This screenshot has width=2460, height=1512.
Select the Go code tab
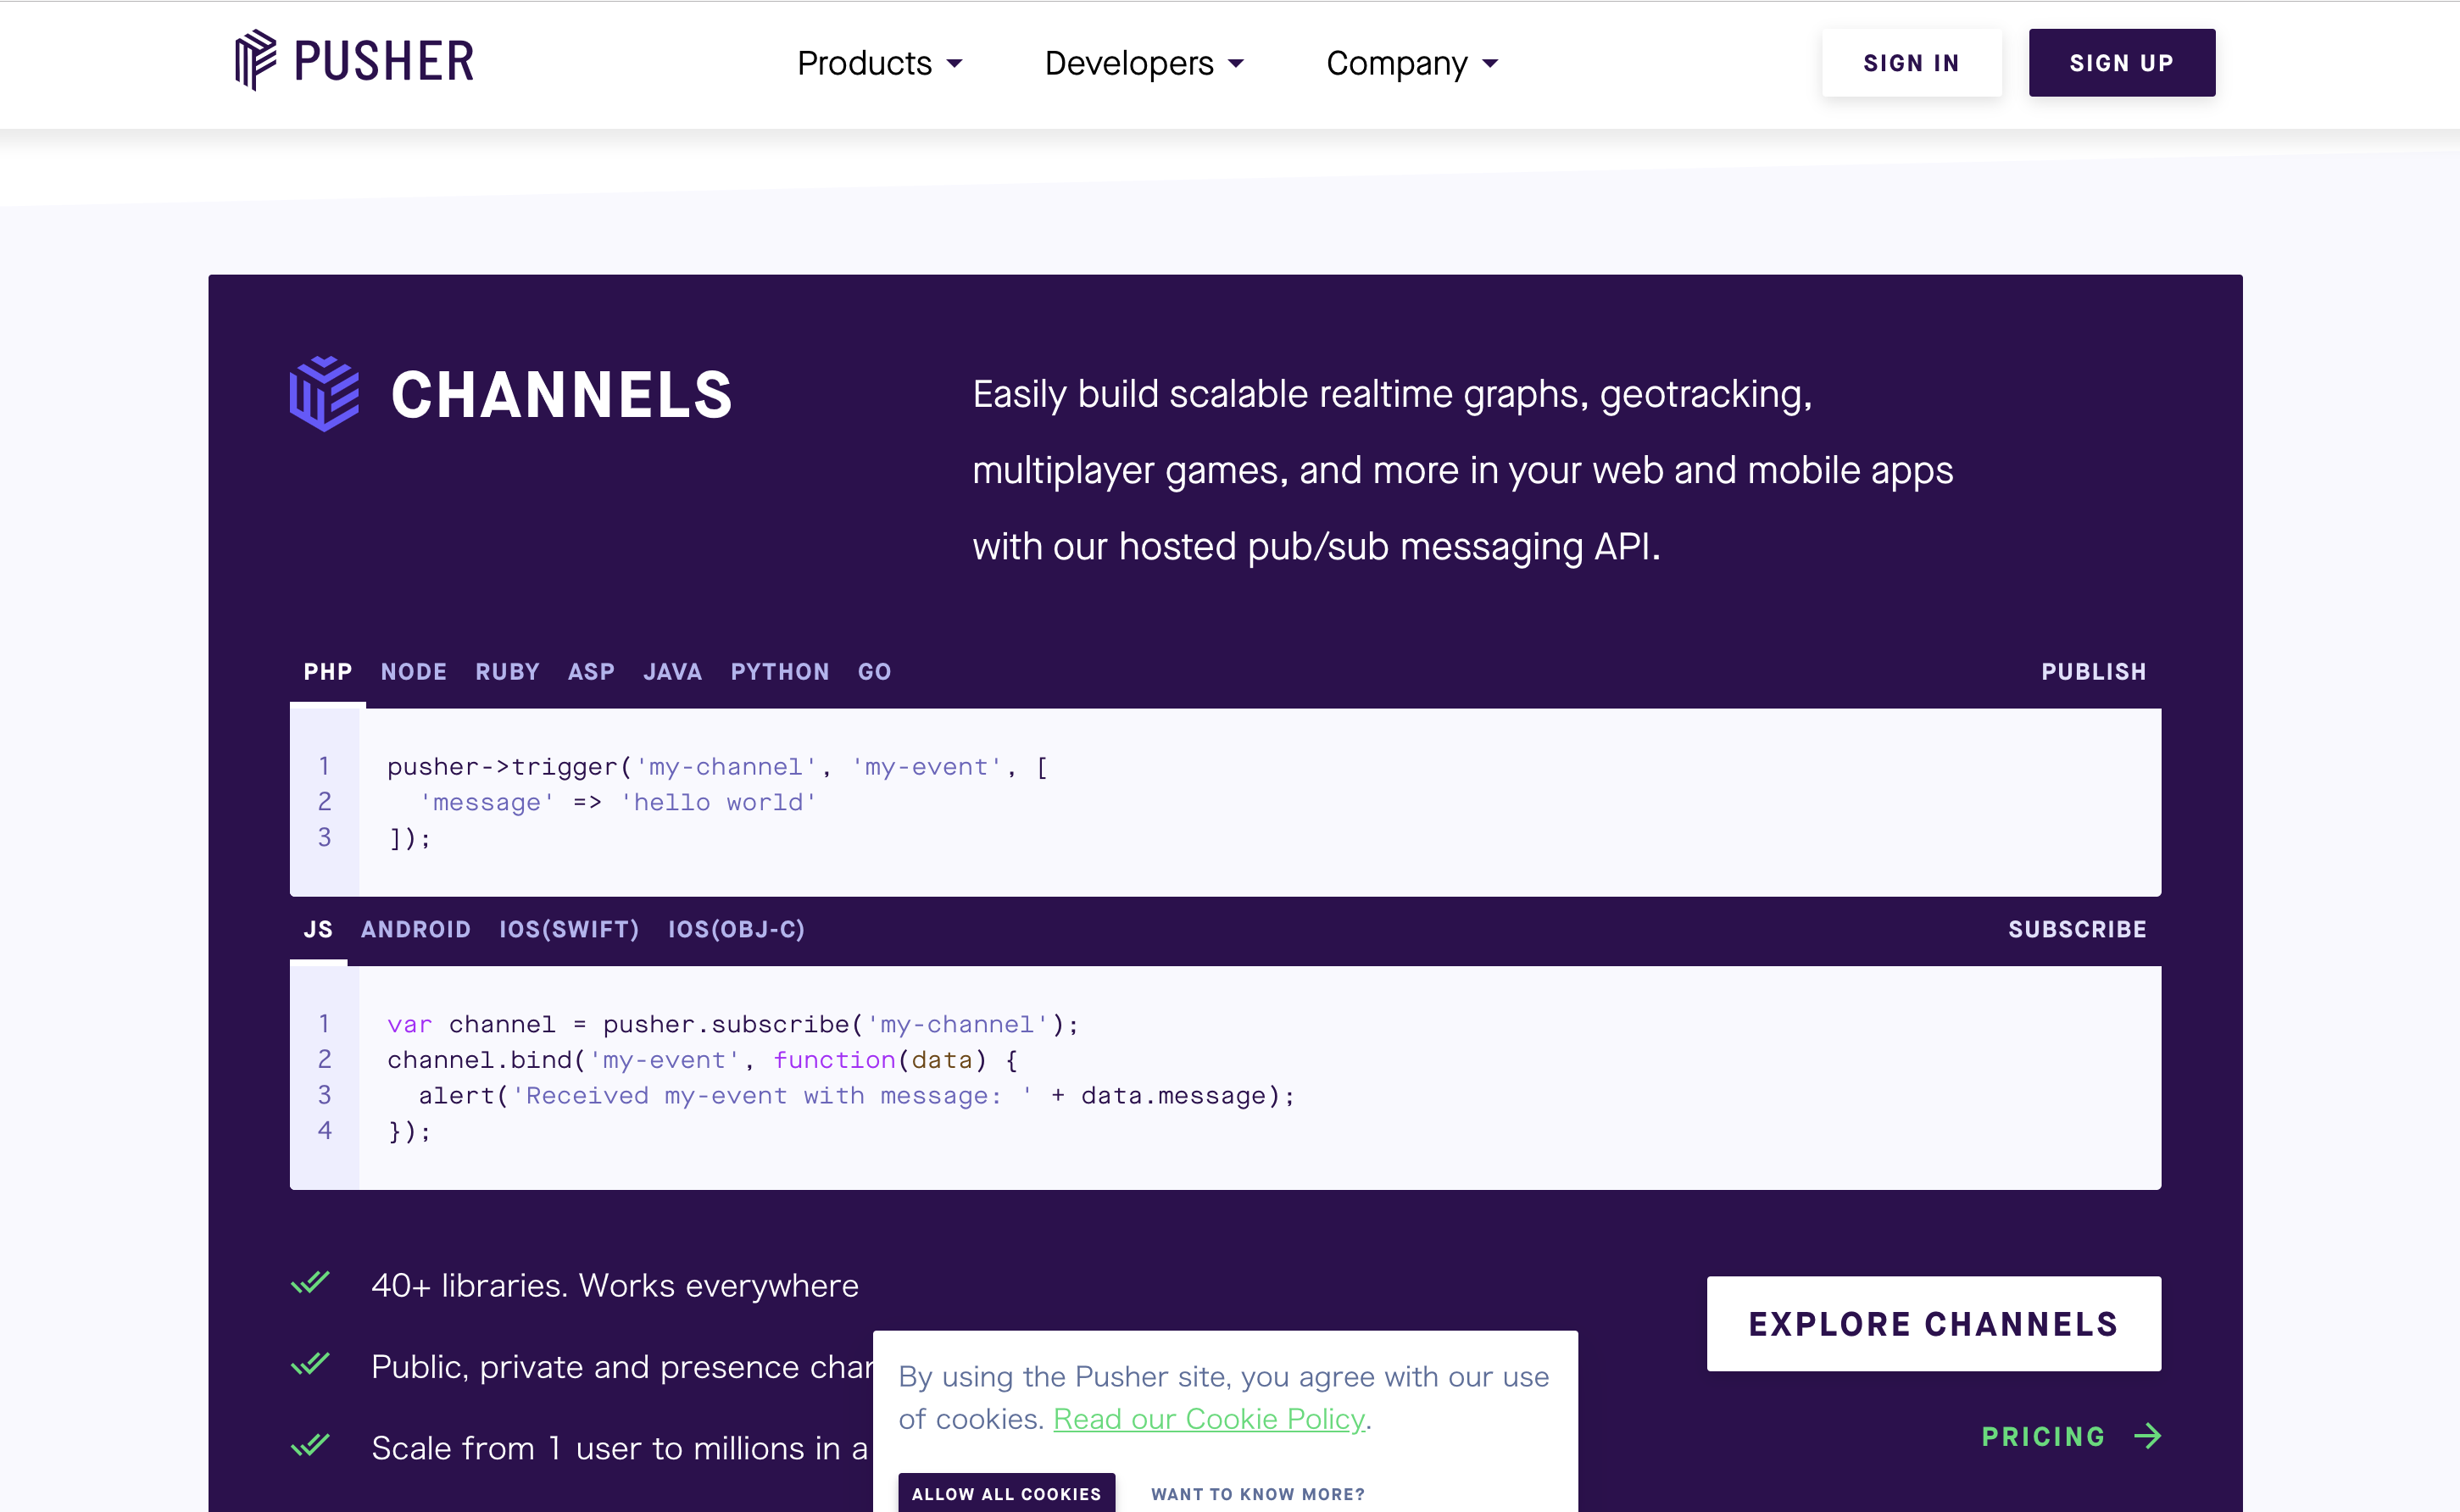pos(874,672)
